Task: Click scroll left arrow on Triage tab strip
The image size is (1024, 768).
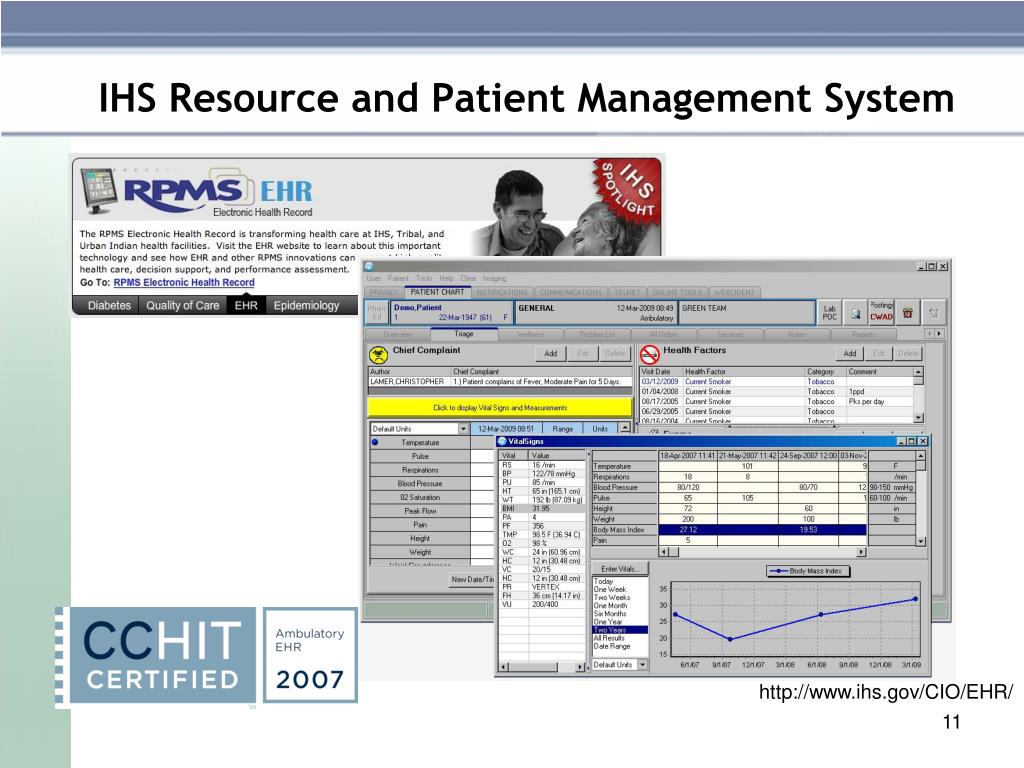Action: 930,334
